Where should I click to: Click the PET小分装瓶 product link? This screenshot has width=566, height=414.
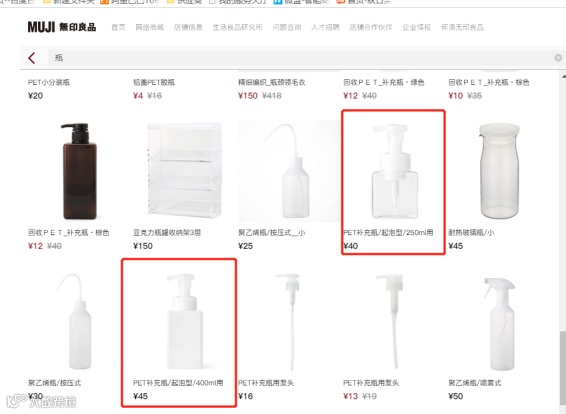click(x=49, y=83)
